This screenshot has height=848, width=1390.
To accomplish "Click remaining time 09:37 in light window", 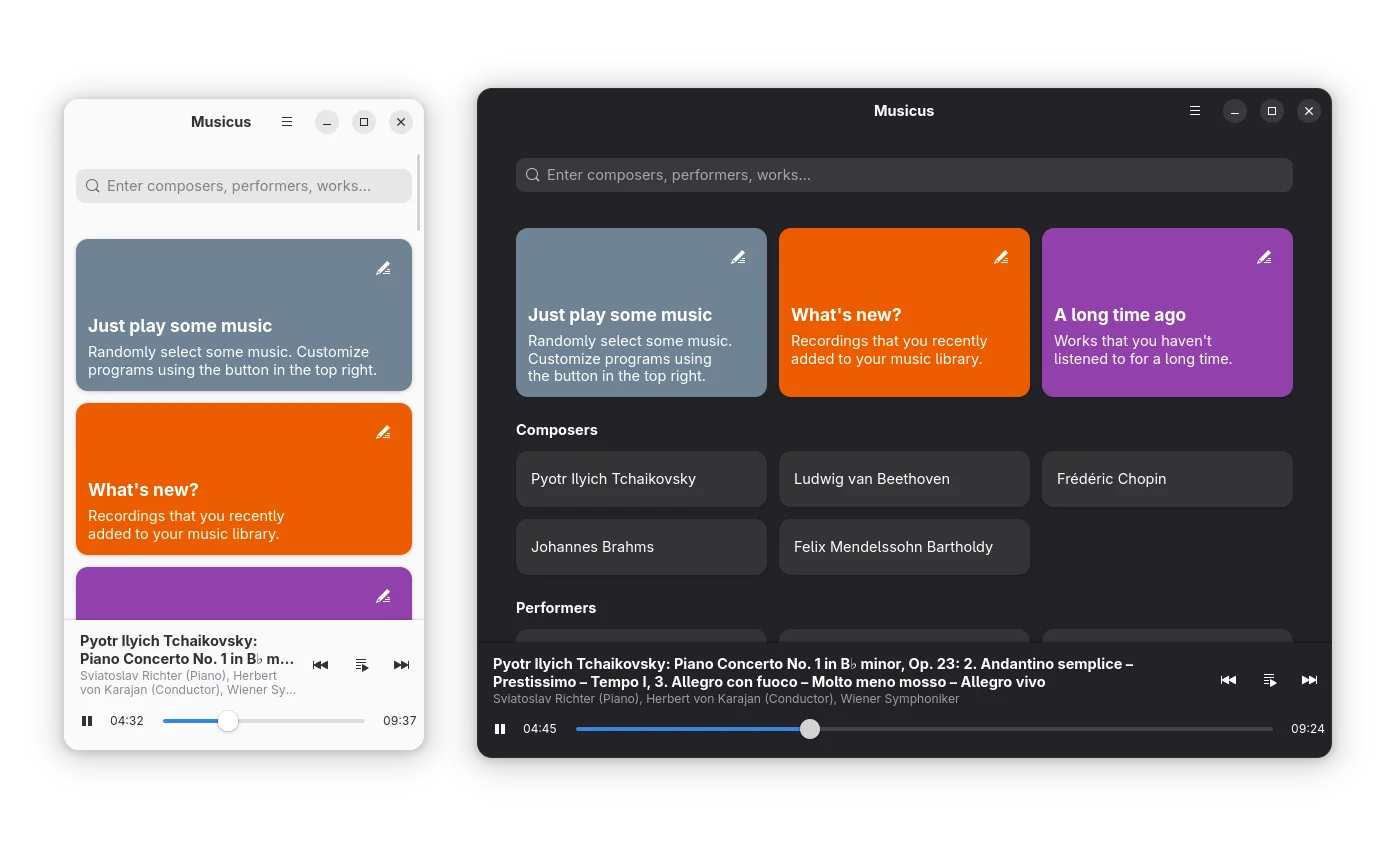I will [x=400, y=721].
